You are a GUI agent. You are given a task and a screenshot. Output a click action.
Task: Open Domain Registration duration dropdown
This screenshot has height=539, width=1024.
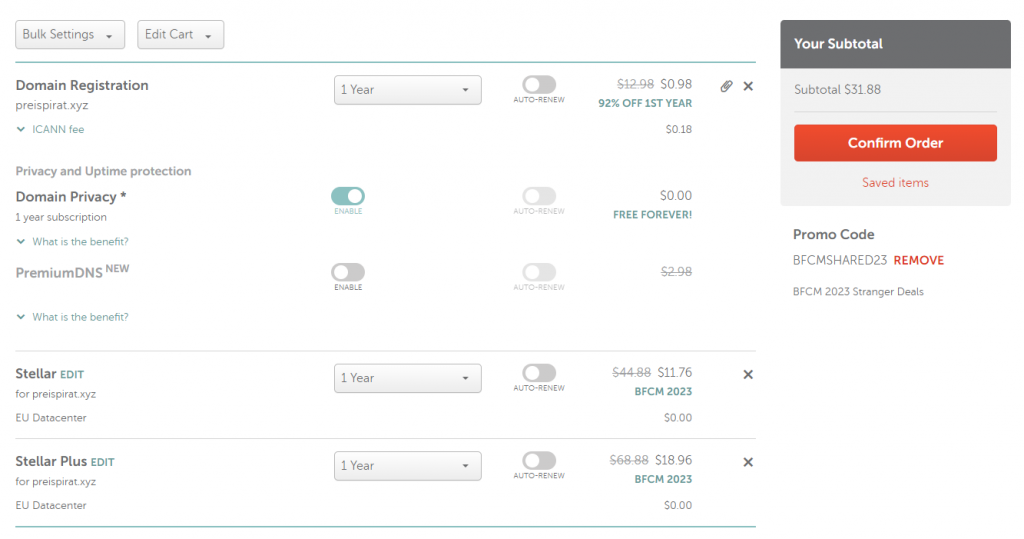click(407, 90)
